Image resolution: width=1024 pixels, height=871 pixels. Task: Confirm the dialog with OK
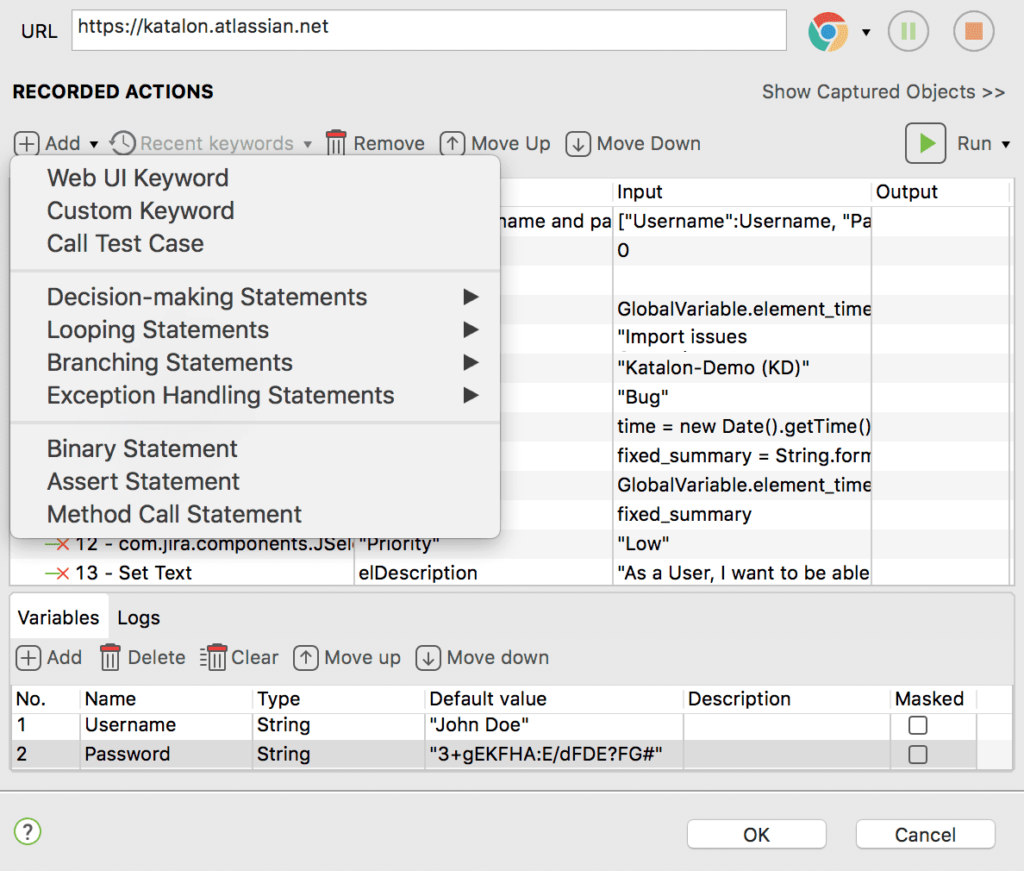(x=756, y=834)
